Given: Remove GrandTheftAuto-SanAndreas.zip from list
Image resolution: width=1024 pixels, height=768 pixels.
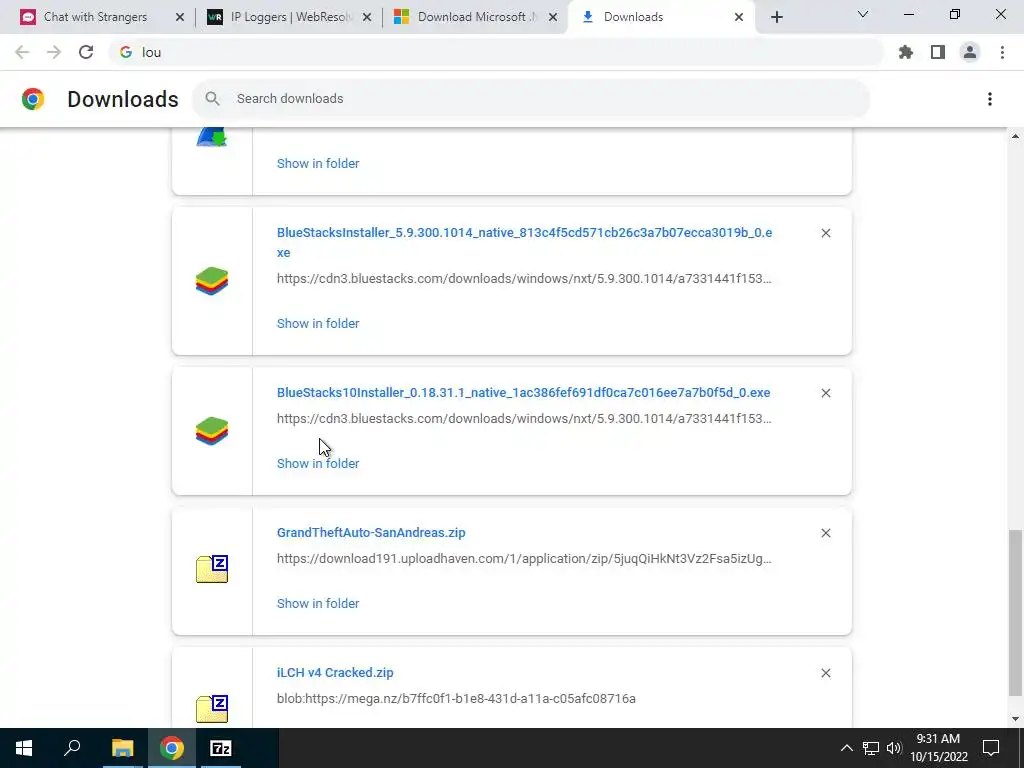Looking at the screenshot, I should tap(825, 533).
